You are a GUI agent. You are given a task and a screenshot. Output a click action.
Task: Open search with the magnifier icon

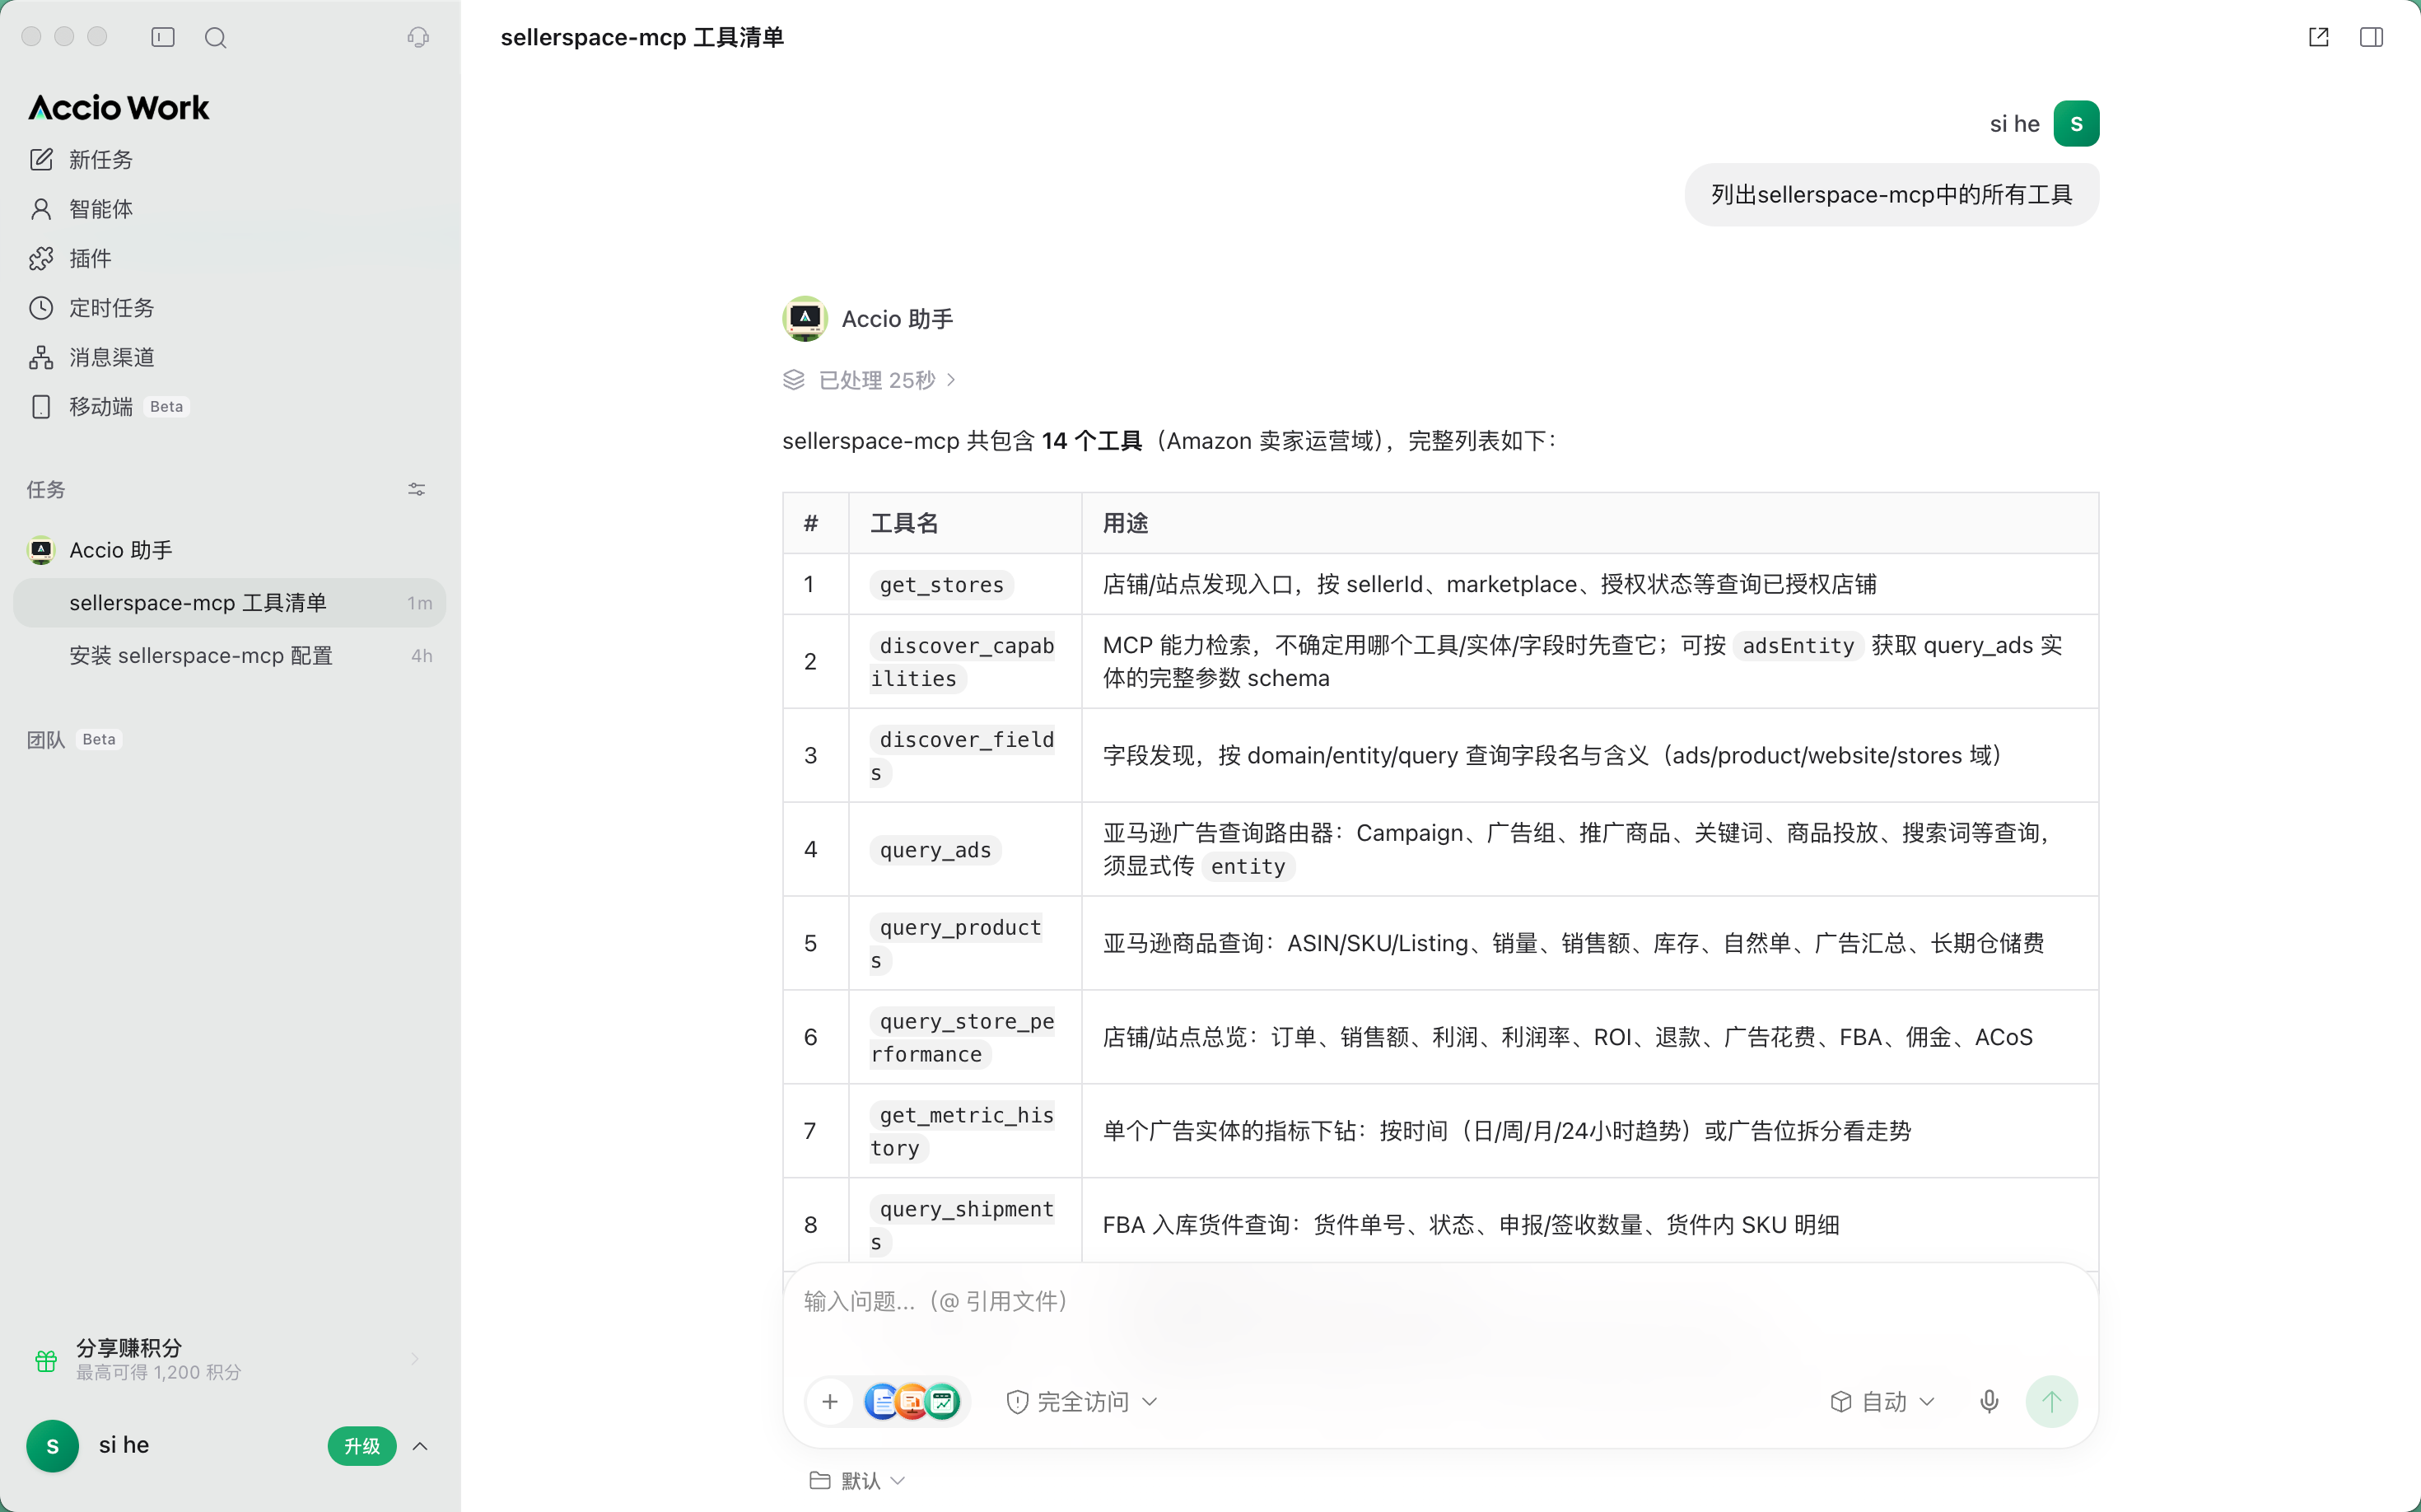[x=215, y=37]
